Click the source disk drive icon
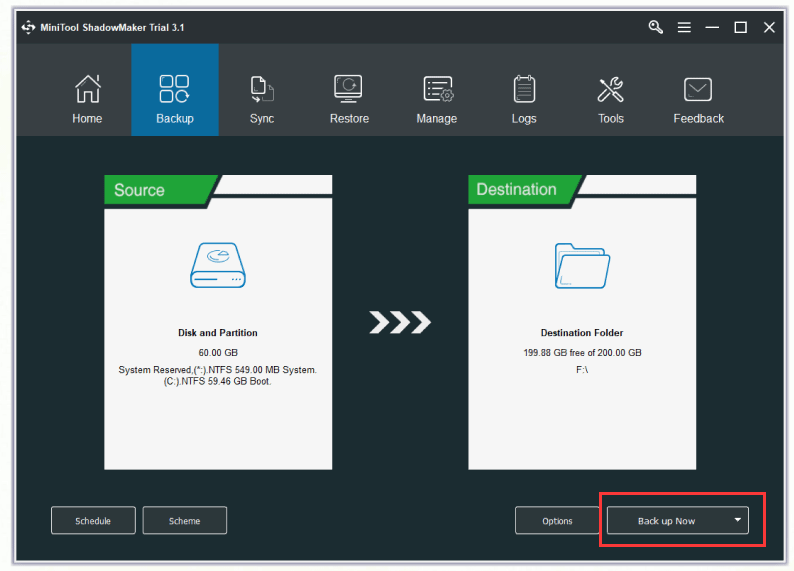The height and width of the screenshot is (571, 794). coord(218,265)
